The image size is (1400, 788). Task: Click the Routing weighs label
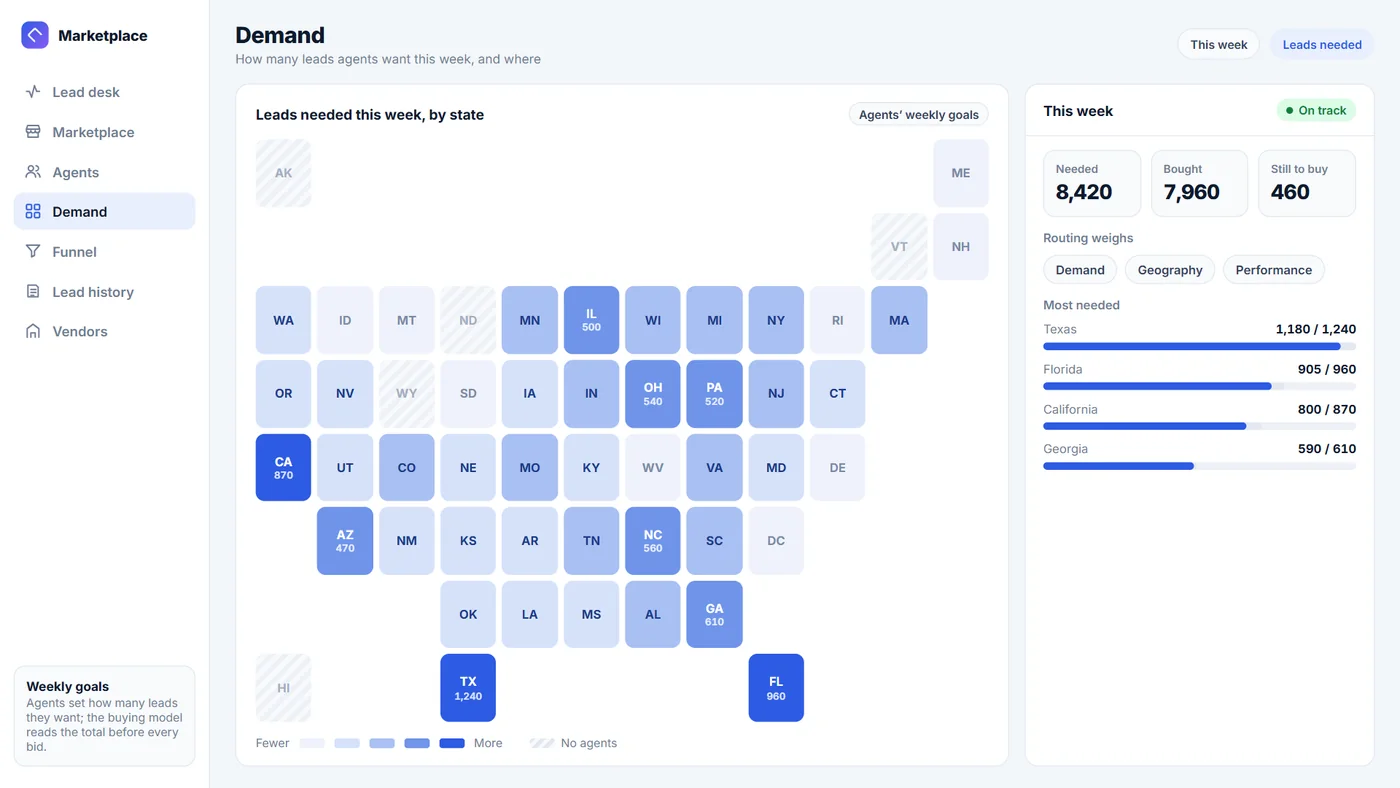pos(1088,238)
